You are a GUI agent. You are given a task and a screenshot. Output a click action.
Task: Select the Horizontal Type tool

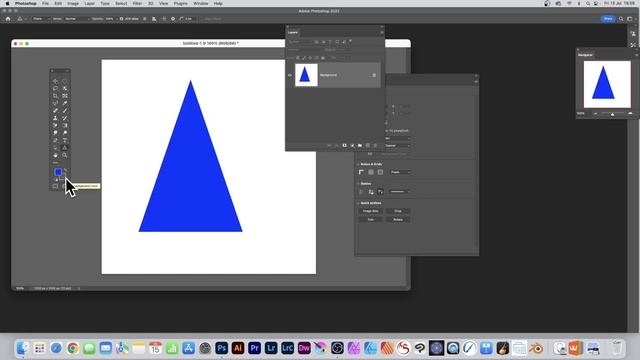64,140
